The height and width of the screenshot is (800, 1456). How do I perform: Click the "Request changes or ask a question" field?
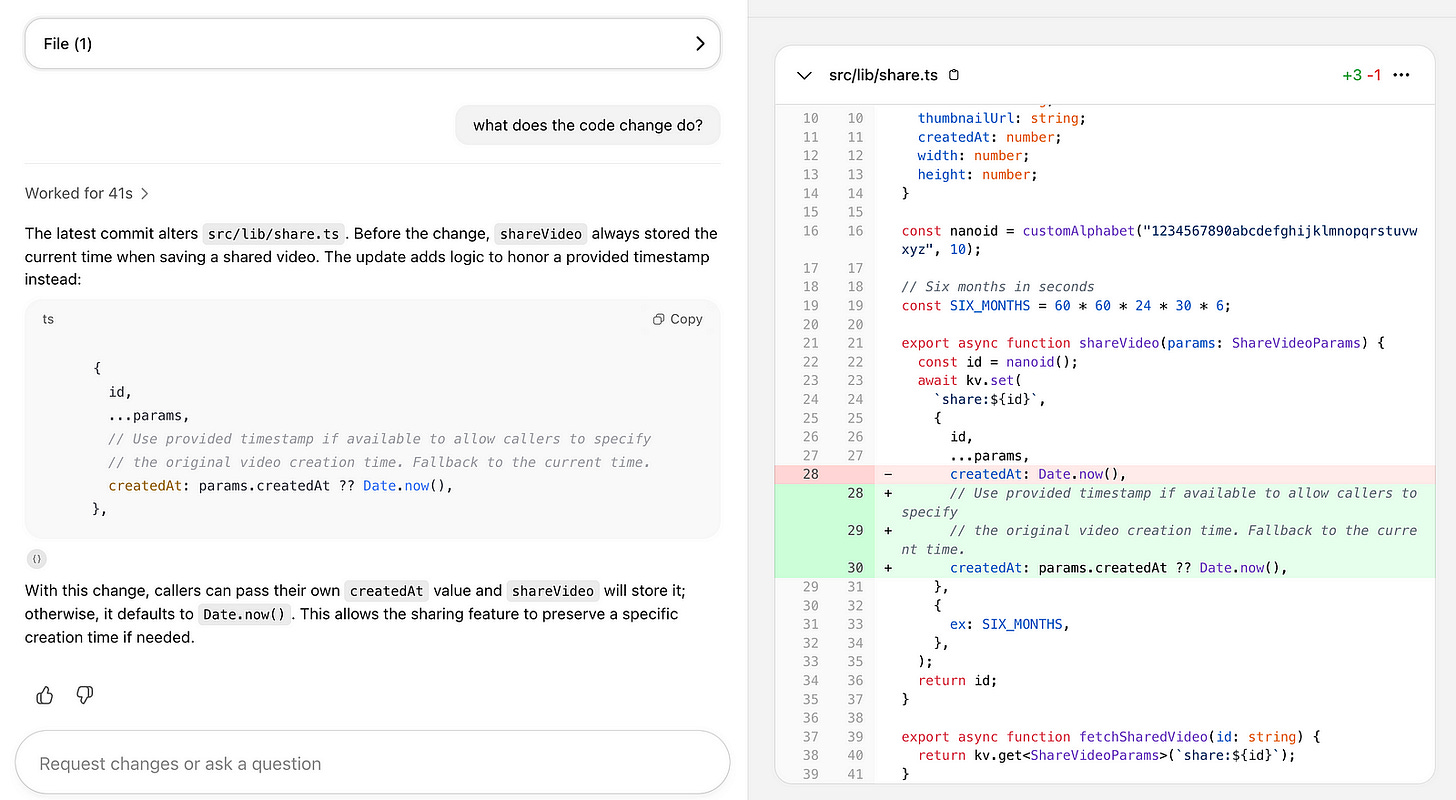[x=372, y=762]
